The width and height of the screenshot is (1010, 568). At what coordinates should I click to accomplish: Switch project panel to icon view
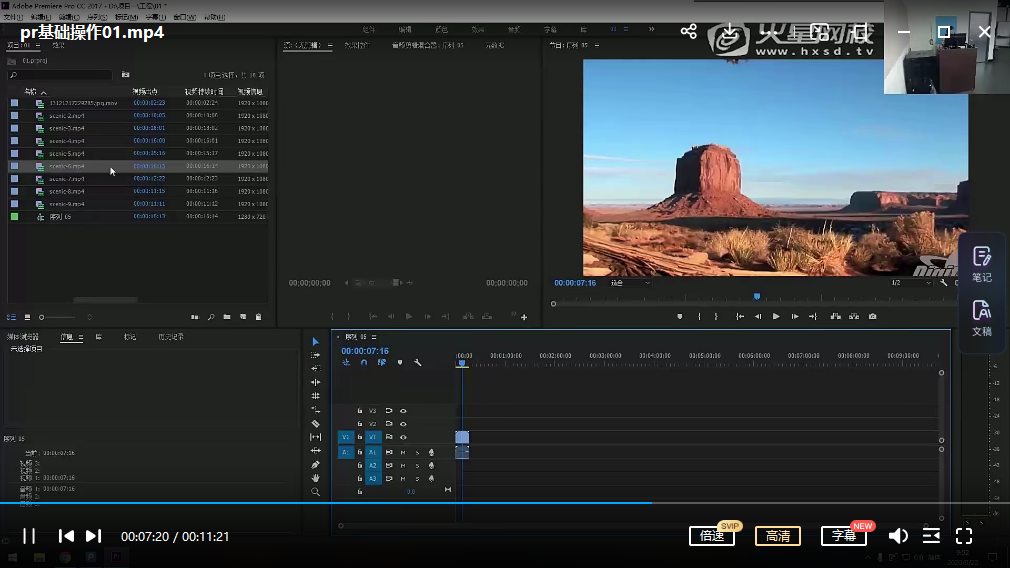click(27, 317)
